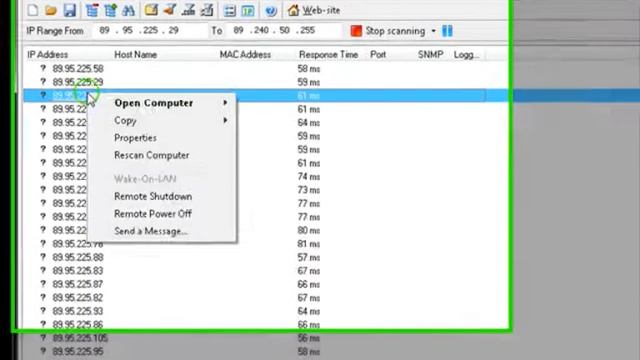This screenshot has height=360, width=640.
Task: Click the list icon with red mark
Action: 92,10
